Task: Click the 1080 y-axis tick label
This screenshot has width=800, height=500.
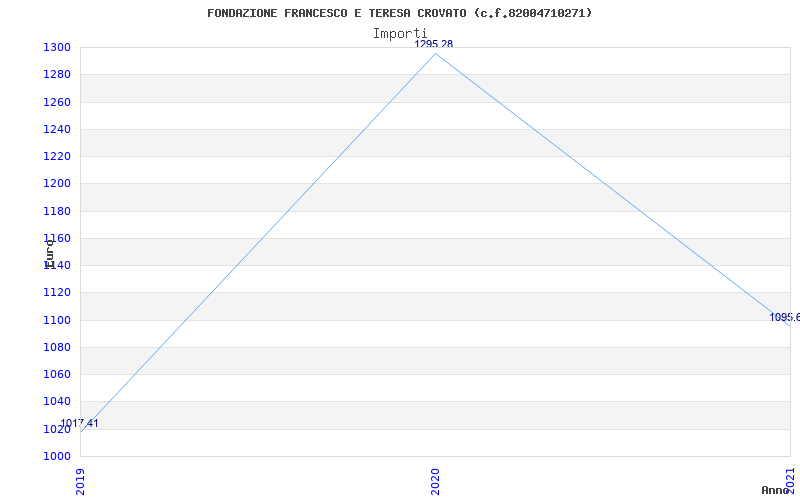Action: (57, 347)
